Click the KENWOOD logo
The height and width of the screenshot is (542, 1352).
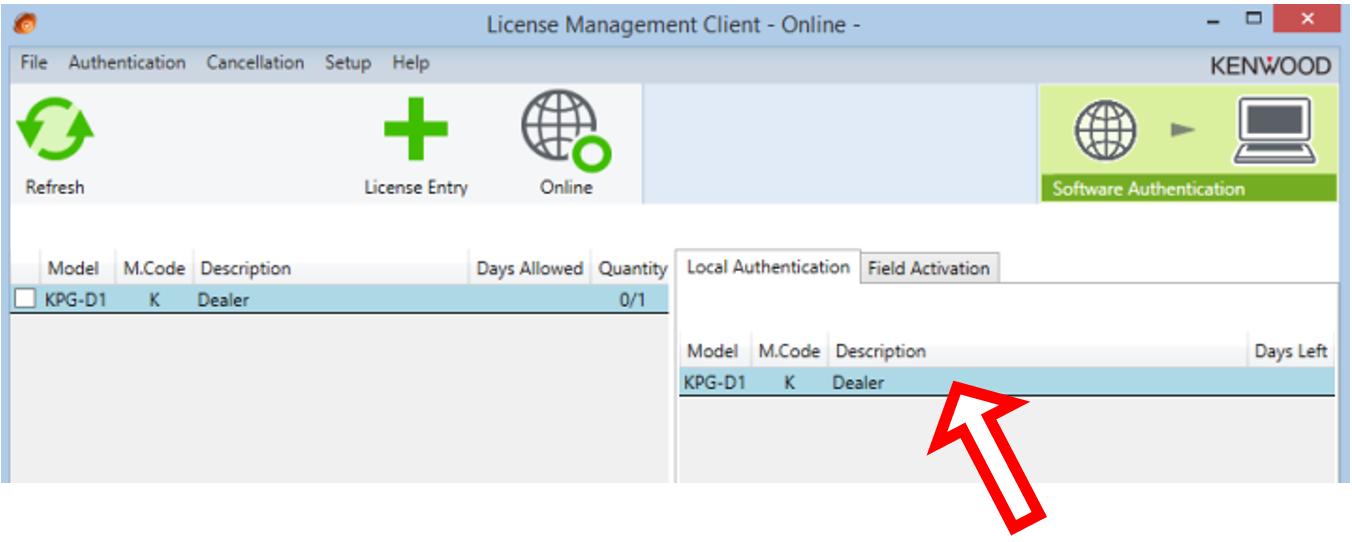coord(1270,66)
